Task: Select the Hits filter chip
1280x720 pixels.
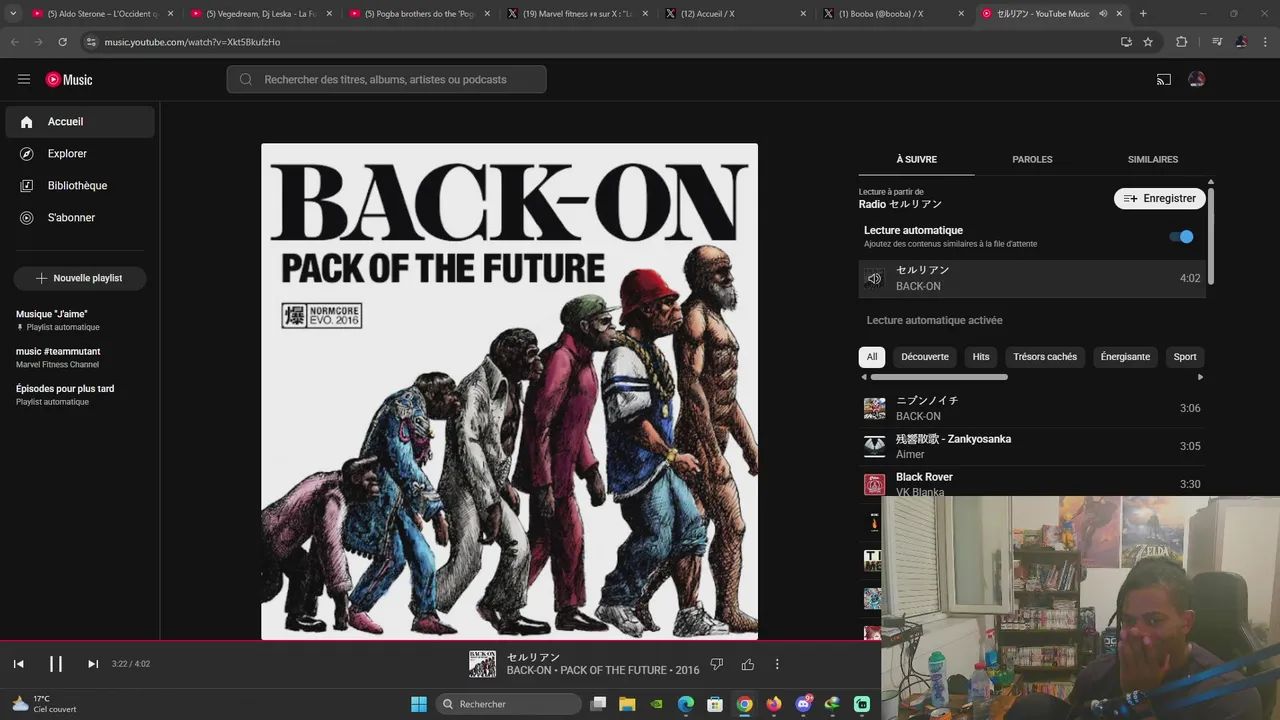Action: 981,356
